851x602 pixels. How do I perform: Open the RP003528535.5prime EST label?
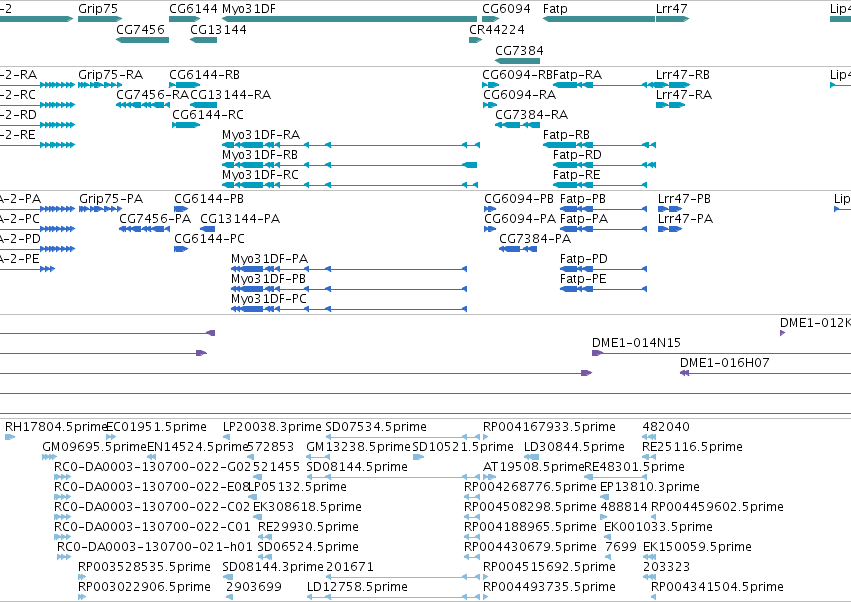pos(144,567)
